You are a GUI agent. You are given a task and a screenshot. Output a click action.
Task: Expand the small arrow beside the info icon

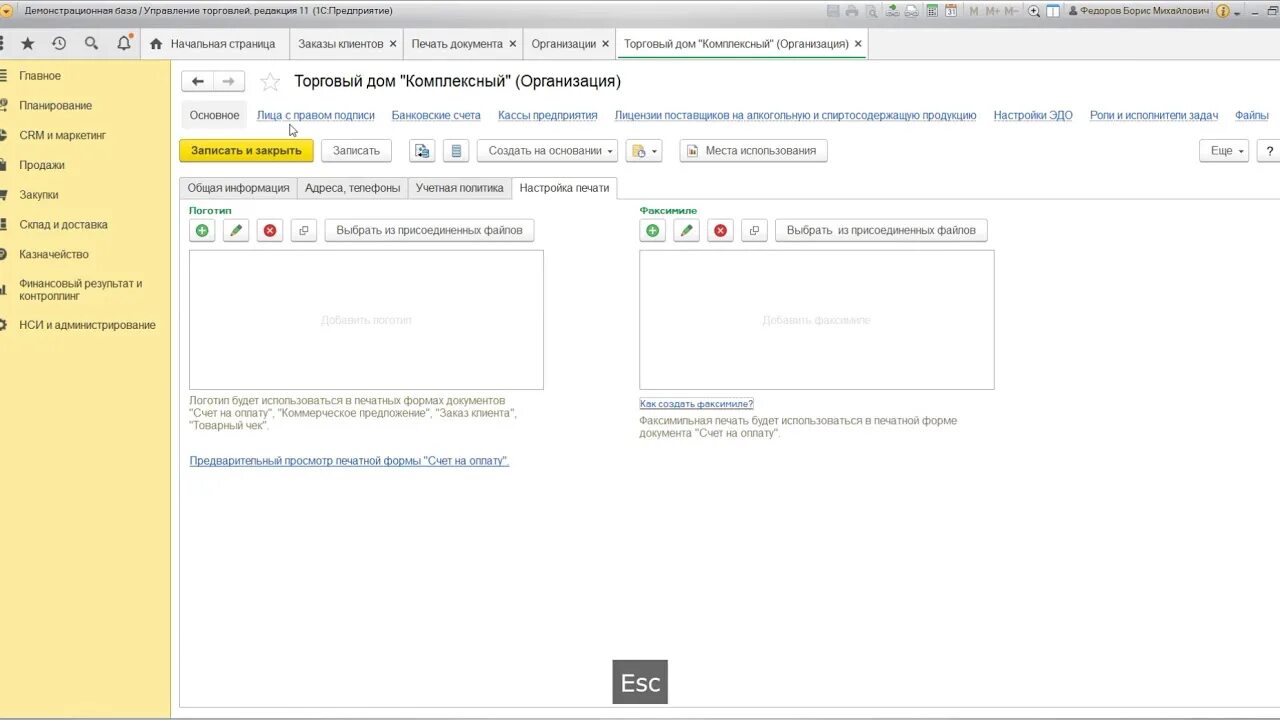(1237, 12)
